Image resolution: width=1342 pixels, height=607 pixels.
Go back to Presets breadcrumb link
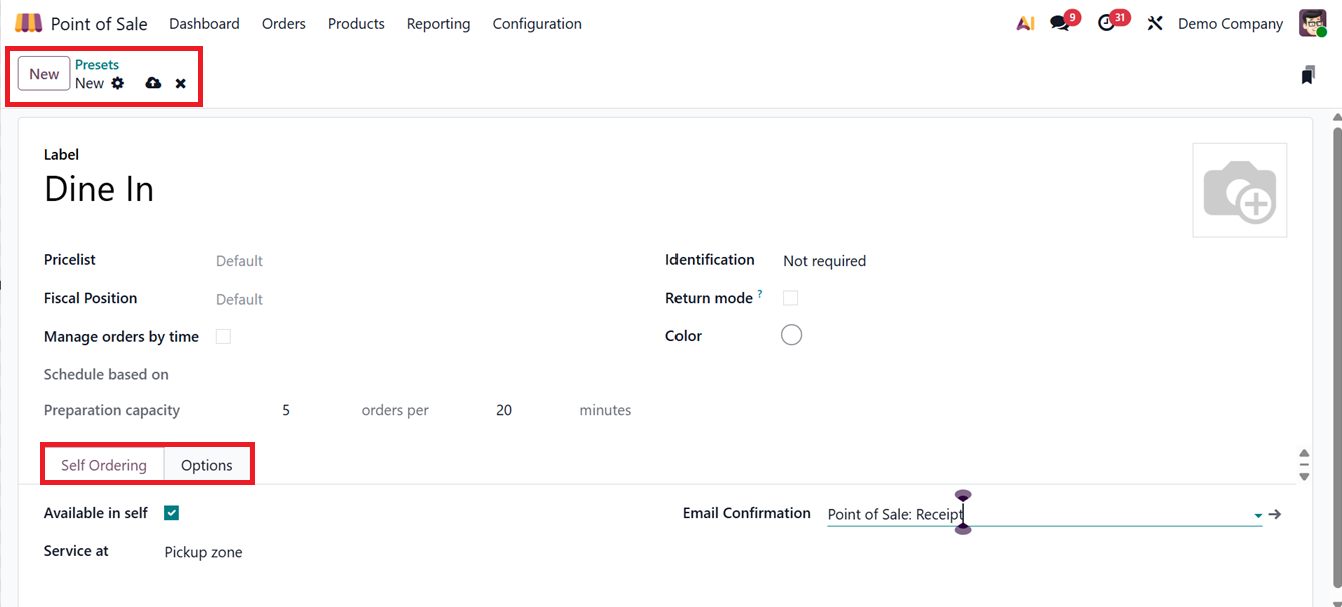(x=97, y=65)
